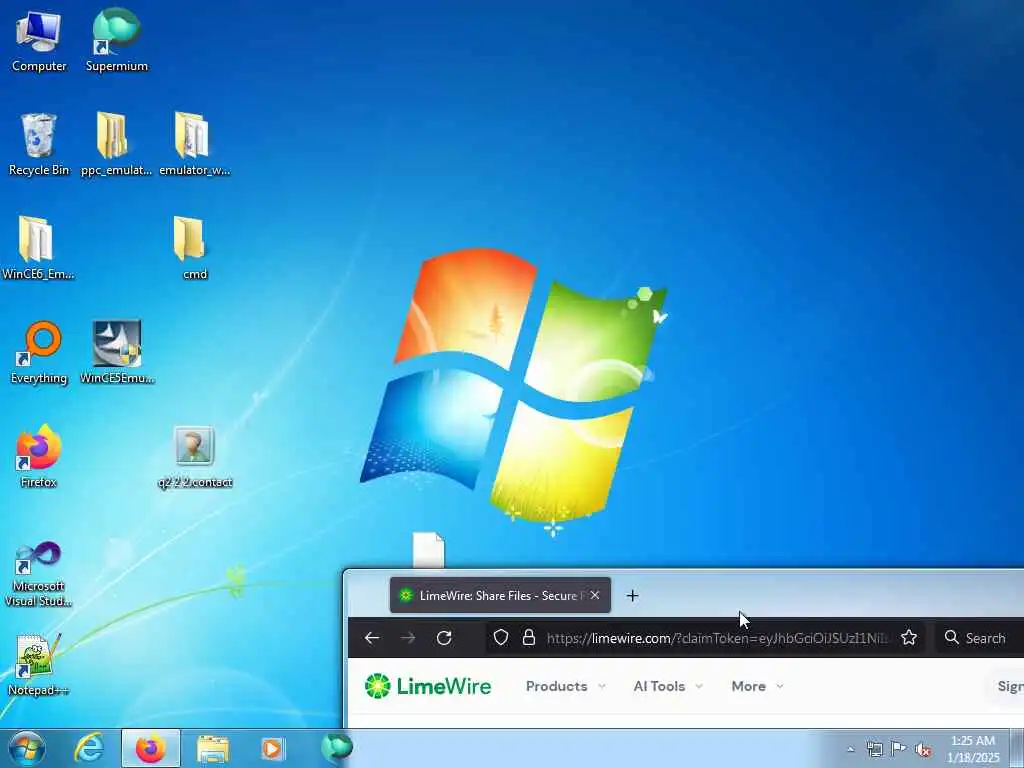Expand the AI Tools menu
The width and height of the screenshot is (1024, 768).
[x=668, y=686]
